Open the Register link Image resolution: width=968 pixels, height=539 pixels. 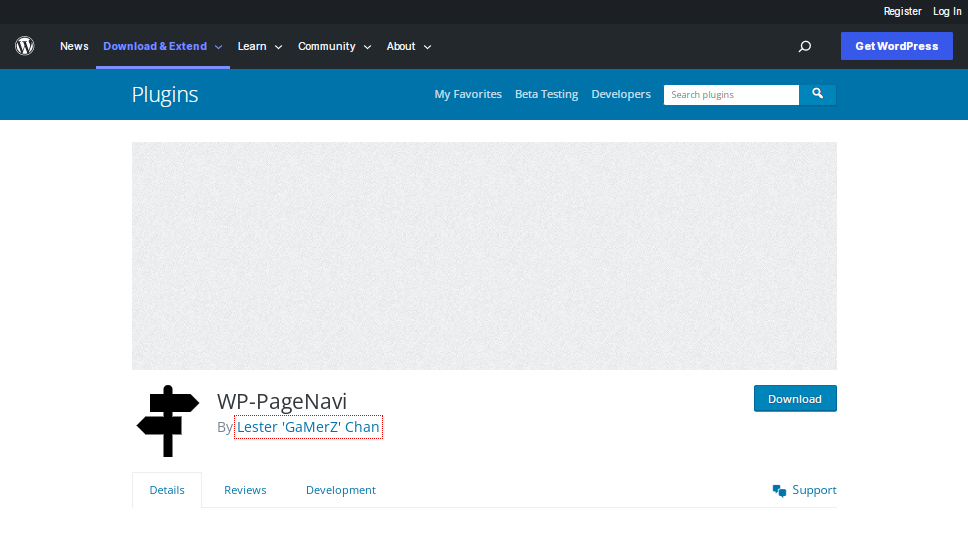pyautogui.click(x=902, y=11)
